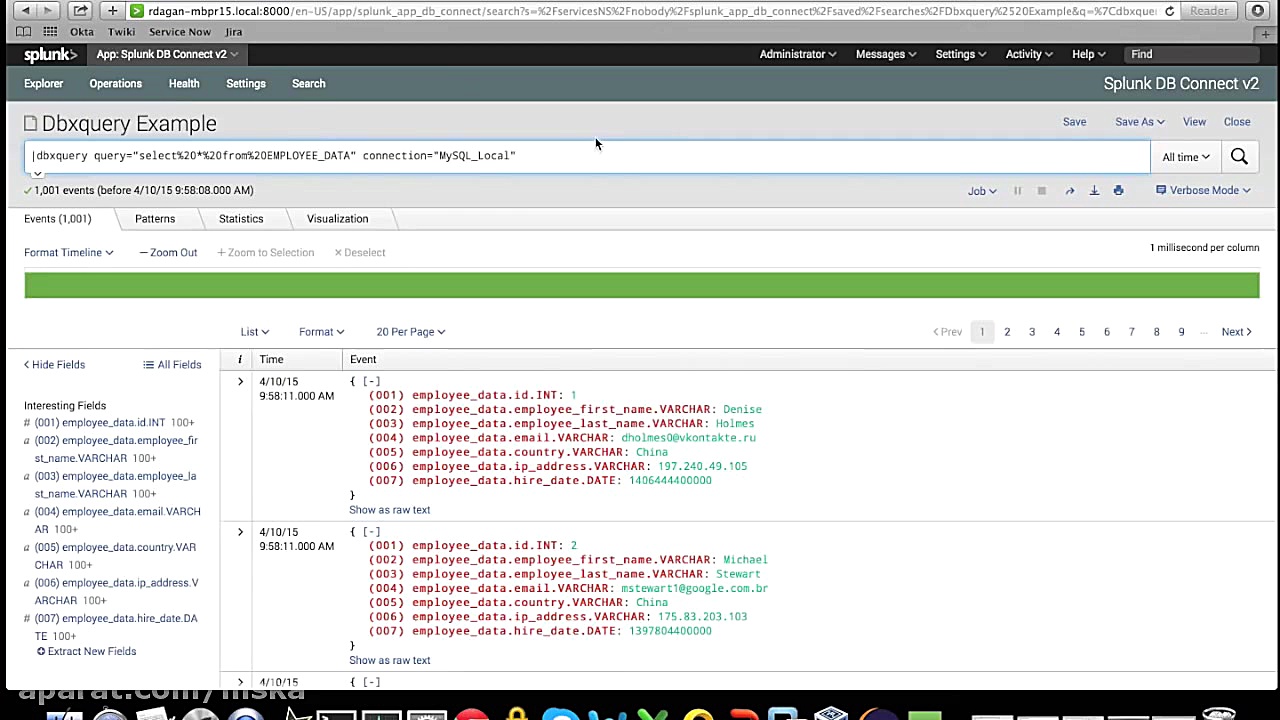Open the App: Splunk DB Connect v2 dropdown

click(x=167, y=54)
